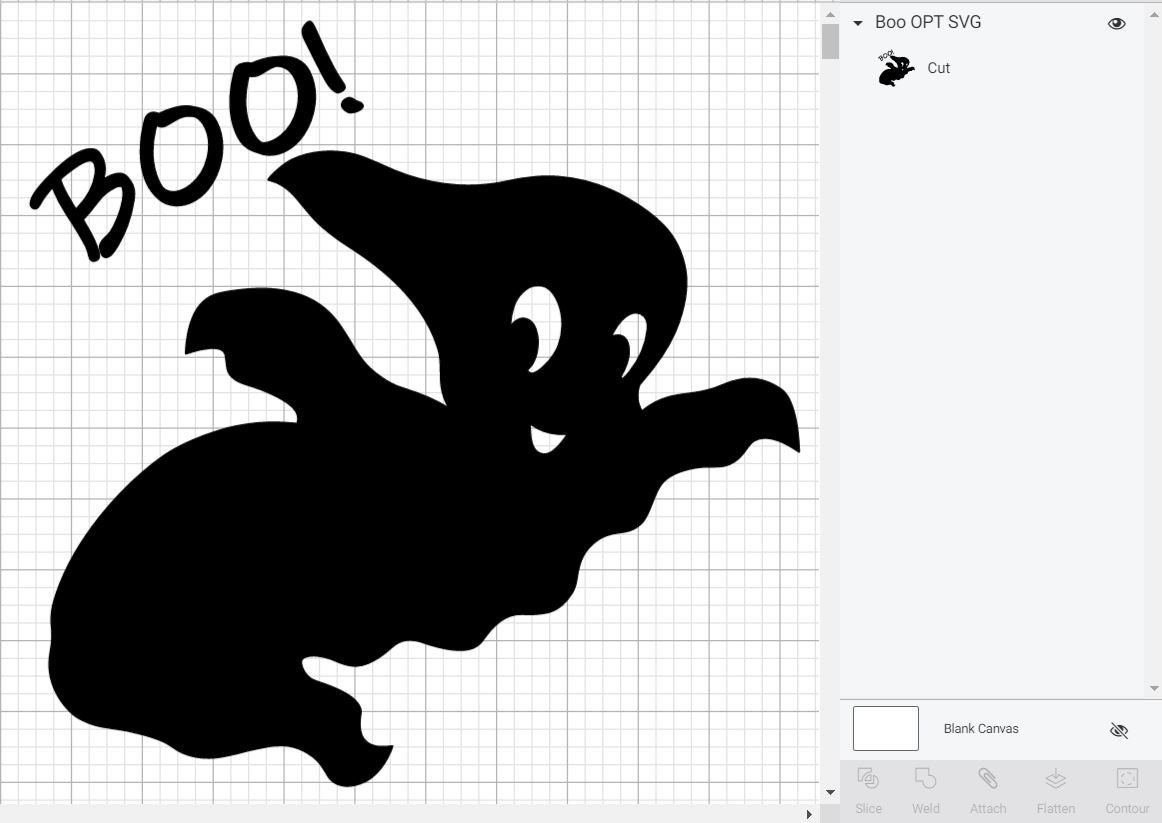Select the Weld tool icon

(x=925, y=778)
